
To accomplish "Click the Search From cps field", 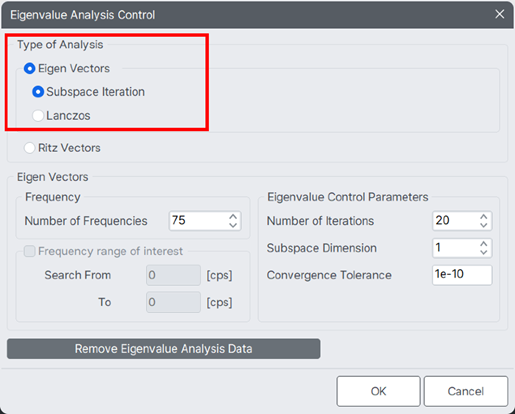I will coord(173,275).
